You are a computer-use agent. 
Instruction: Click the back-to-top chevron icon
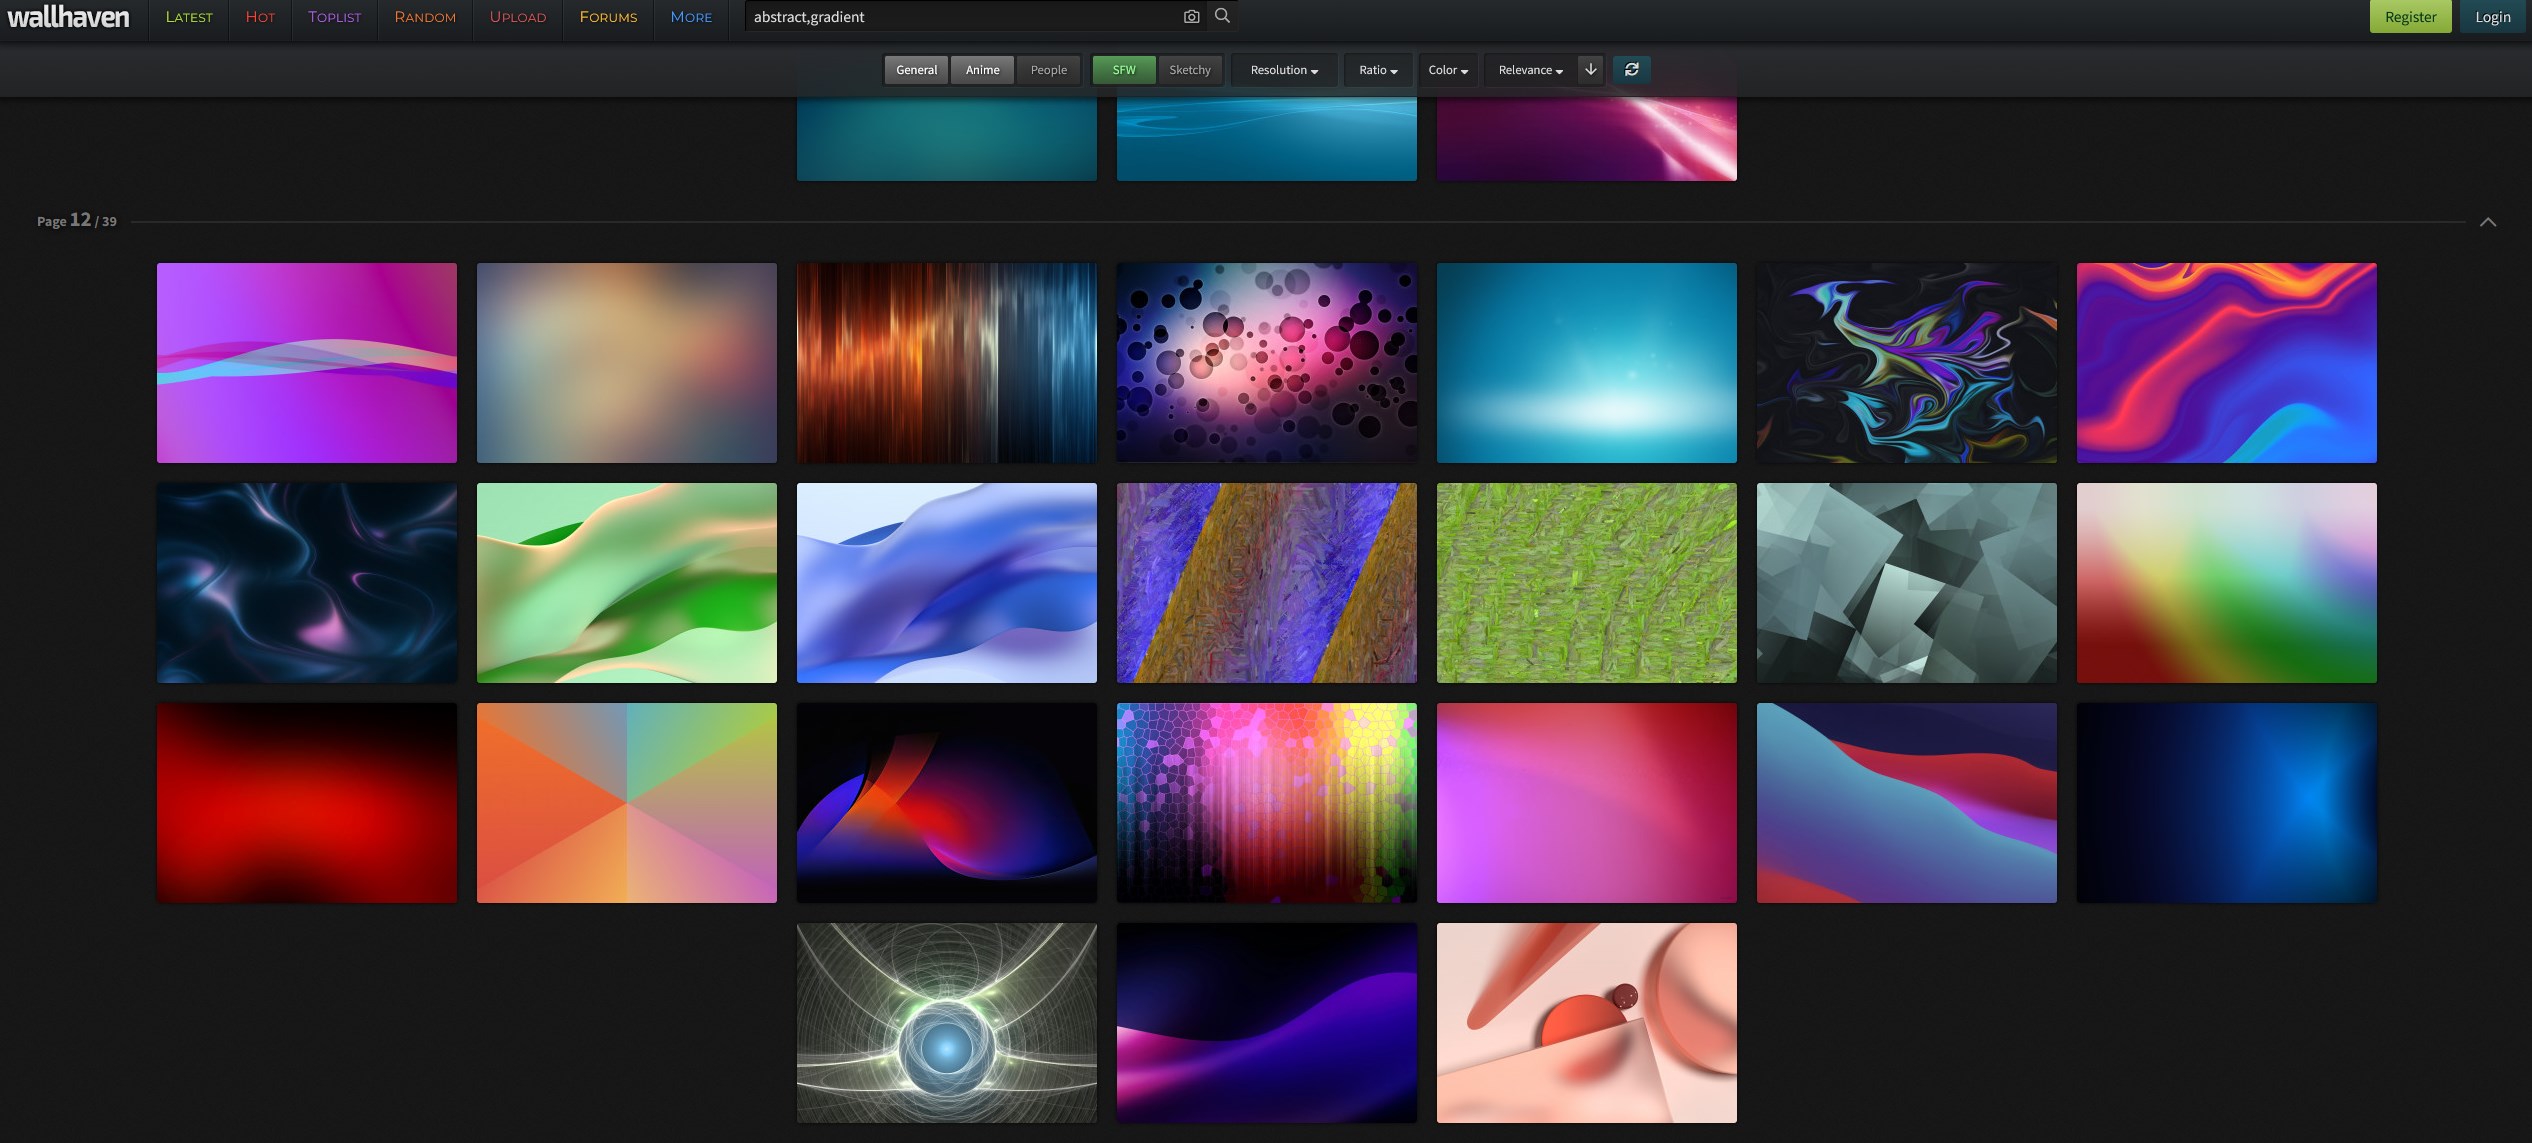click(x=2487, y=222)
